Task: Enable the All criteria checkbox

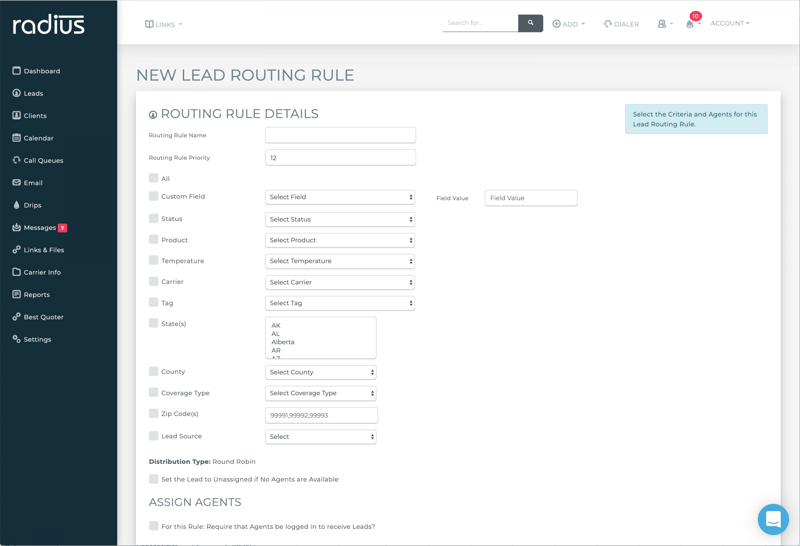Action: (154, 178)
